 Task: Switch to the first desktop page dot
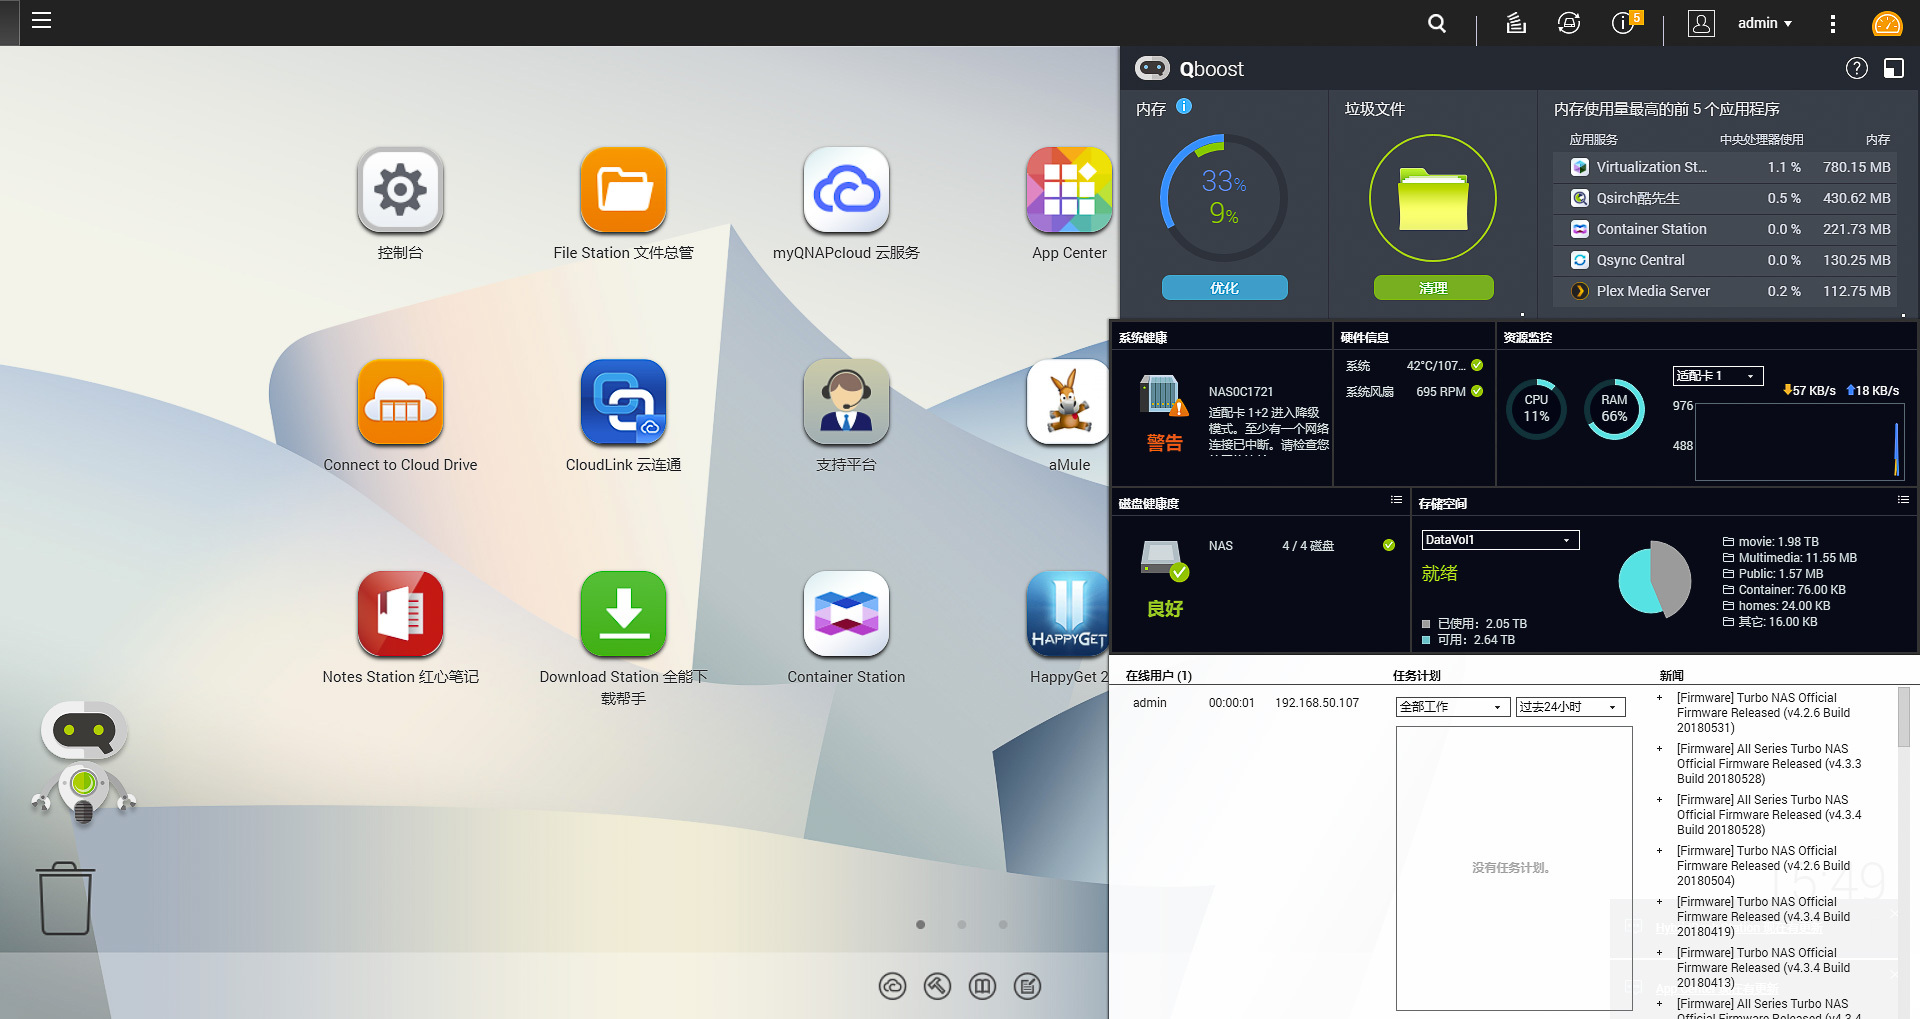920,925
